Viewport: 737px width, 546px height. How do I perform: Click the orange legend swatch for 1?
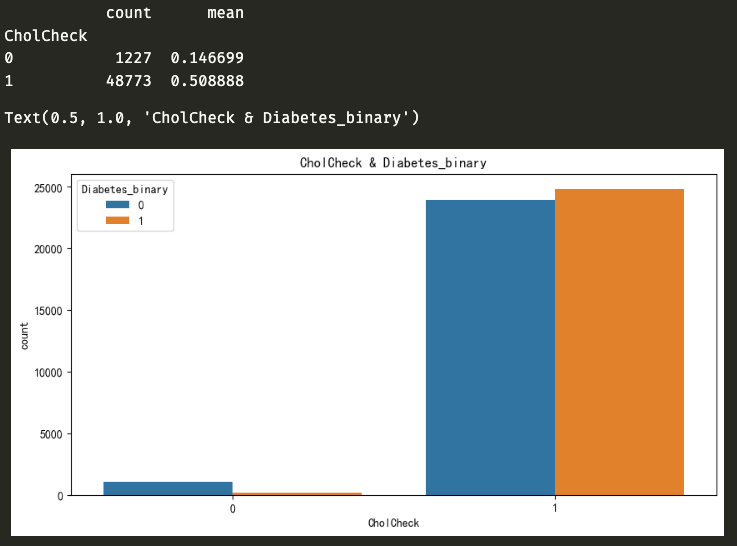pos(118,220)
